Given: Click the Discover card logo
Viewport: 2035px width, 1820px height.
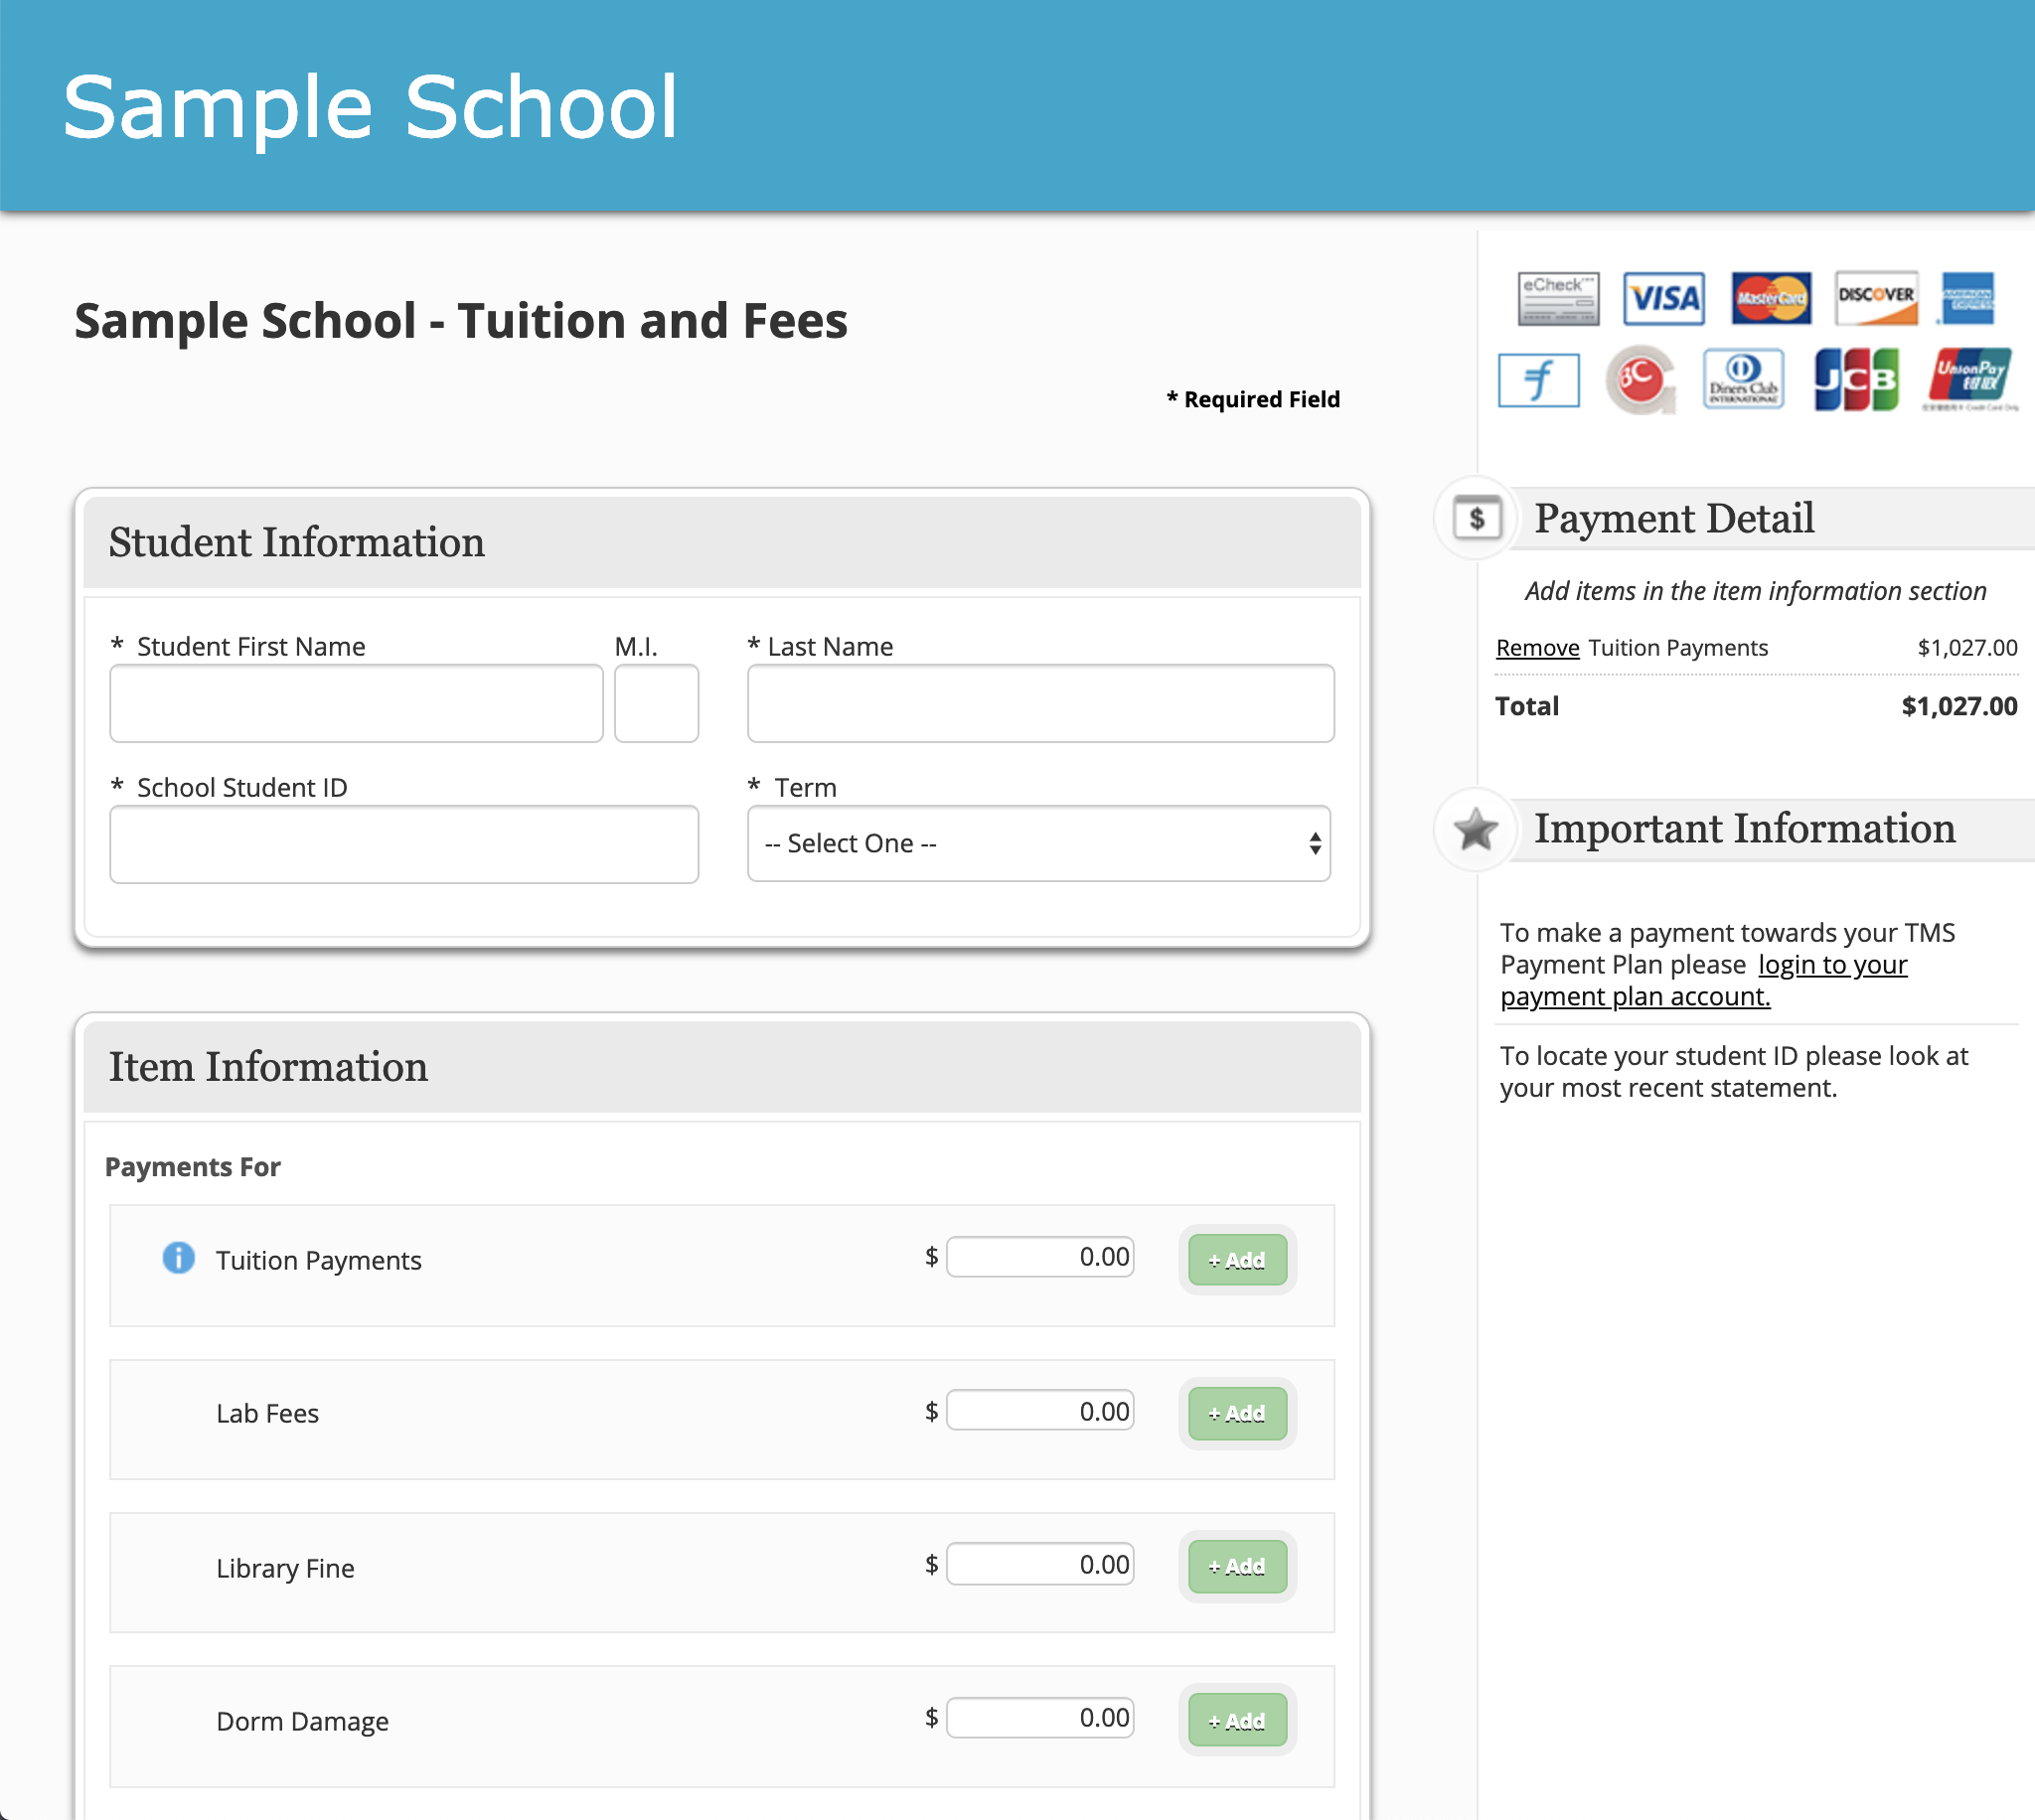Looking at the screenshot, I should [1876, 298].
